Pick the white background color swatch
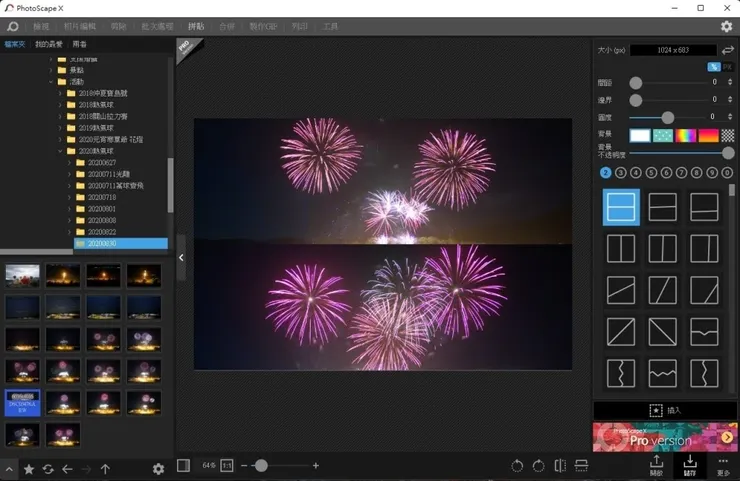Image resolution: width=740 pixels, height=481 pixels. pyautogui.click(x=639, y=135)
